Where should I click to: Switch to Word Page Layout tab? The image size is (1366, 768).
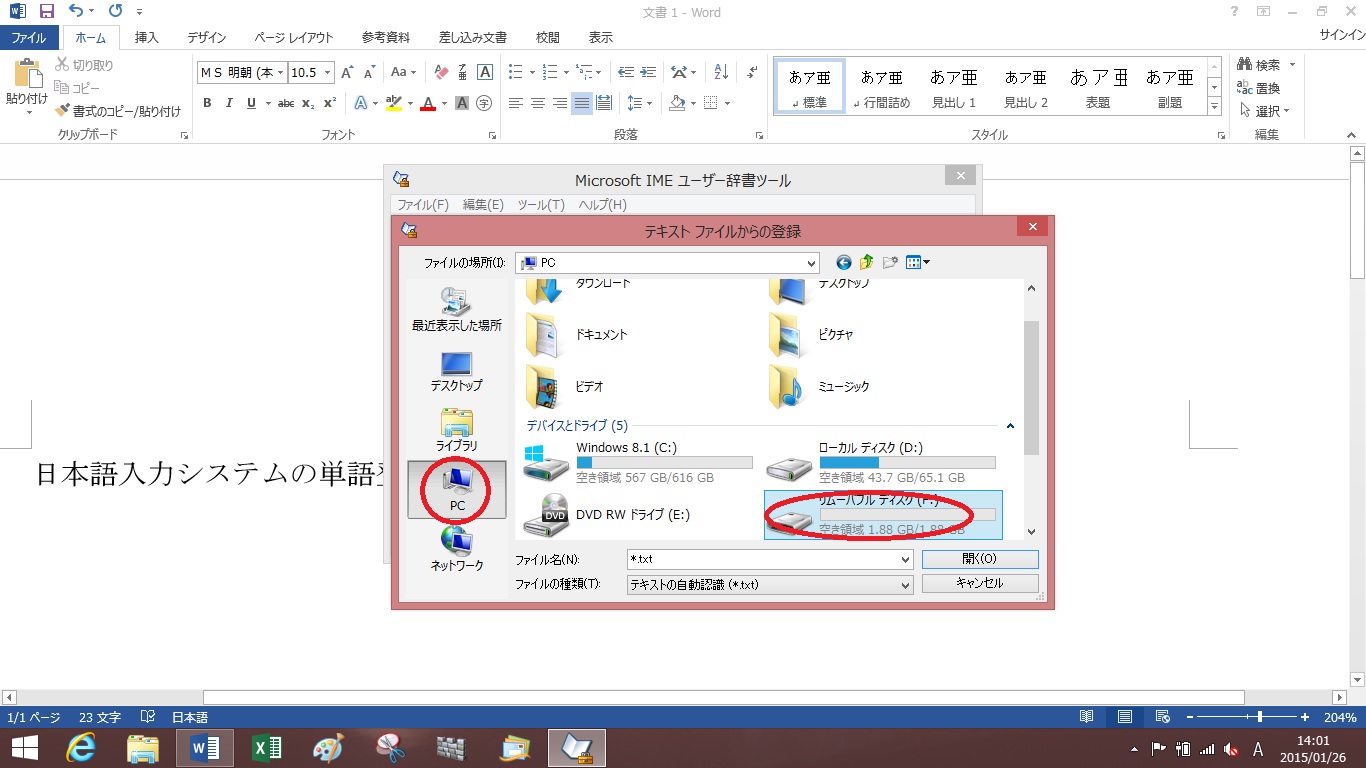(294, 38)
